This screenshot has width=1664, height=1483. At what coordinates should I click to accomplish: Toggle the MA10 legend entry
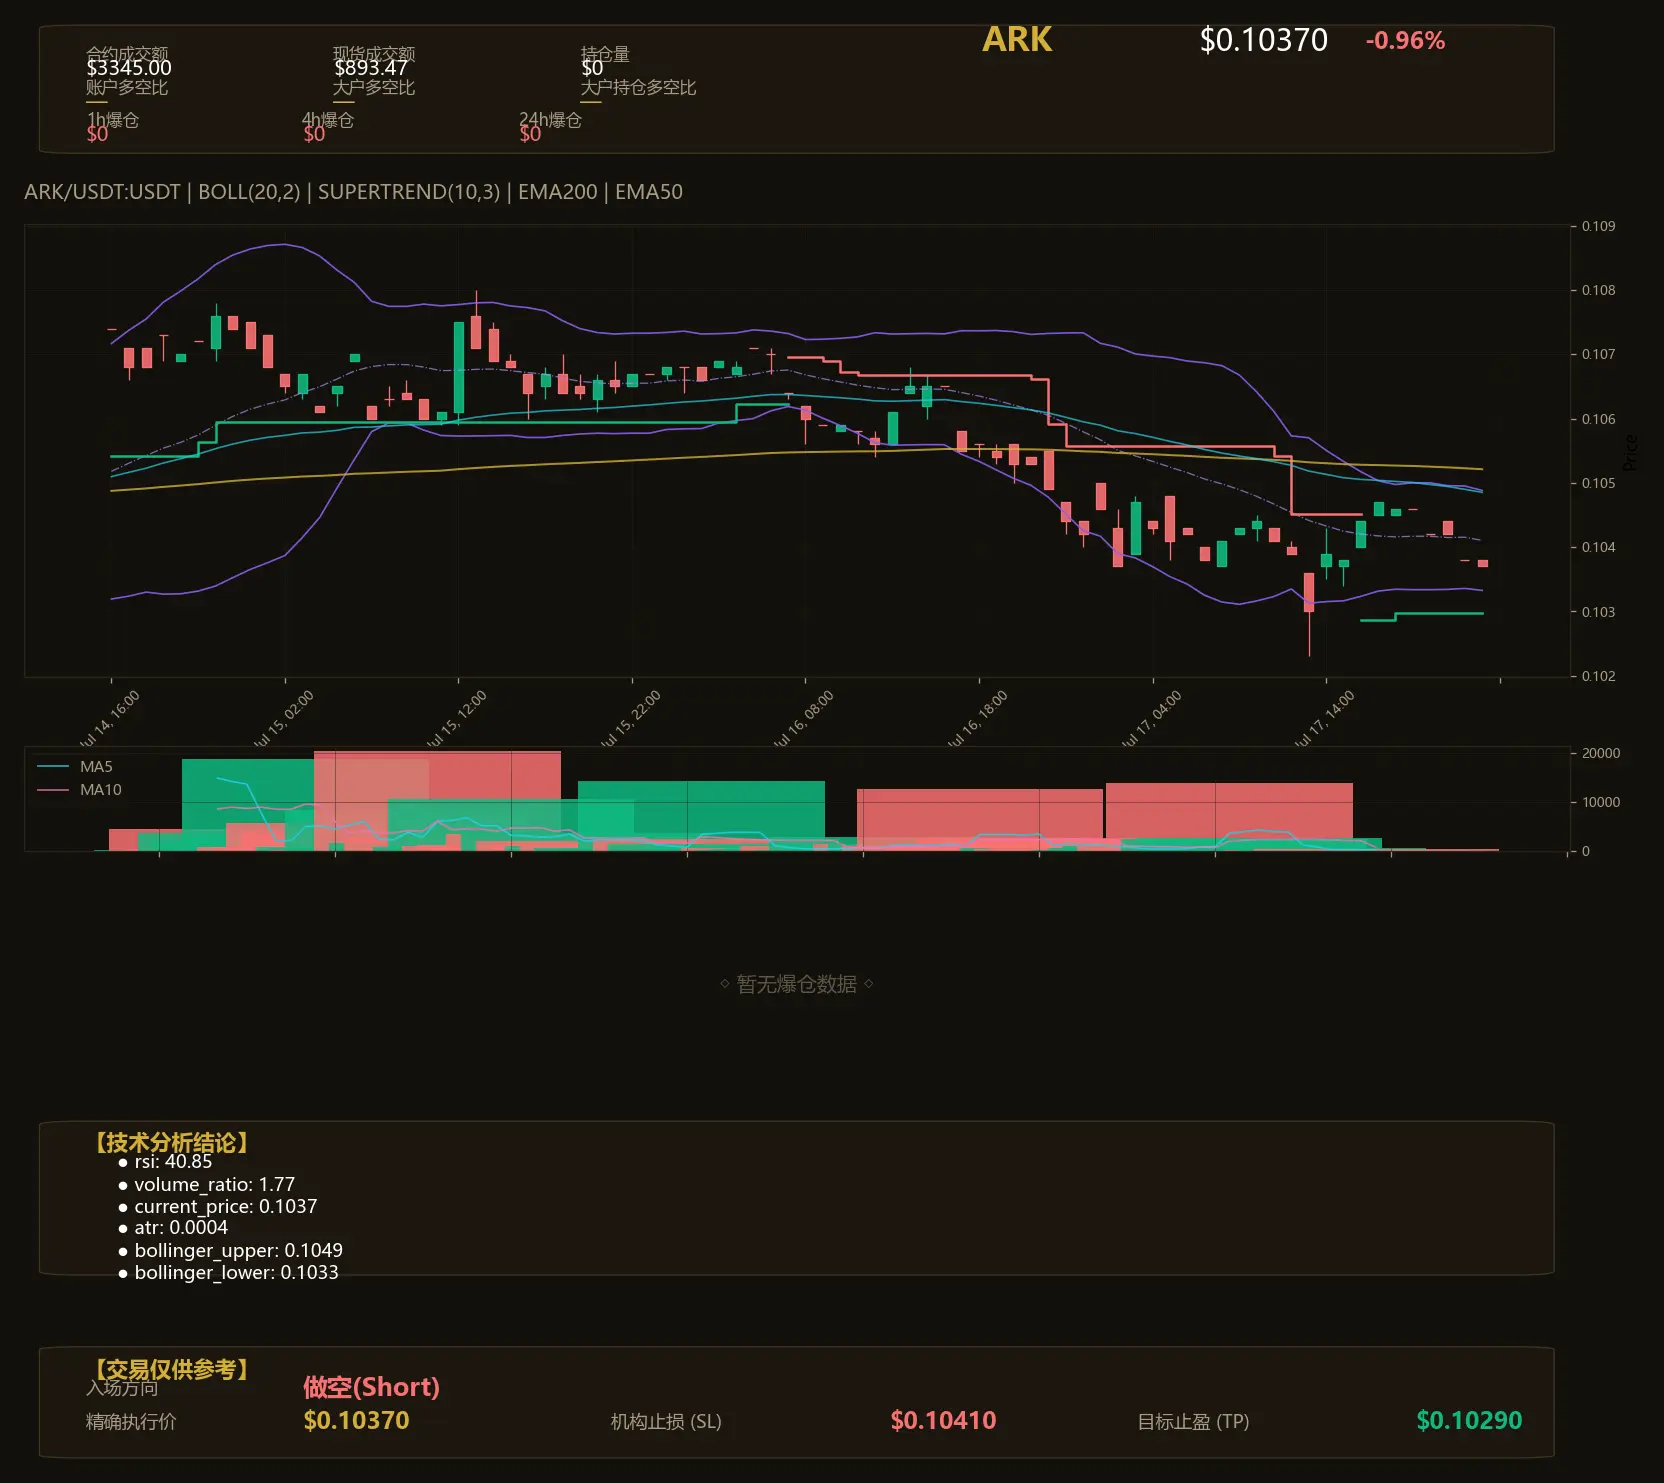coord(79,790)
